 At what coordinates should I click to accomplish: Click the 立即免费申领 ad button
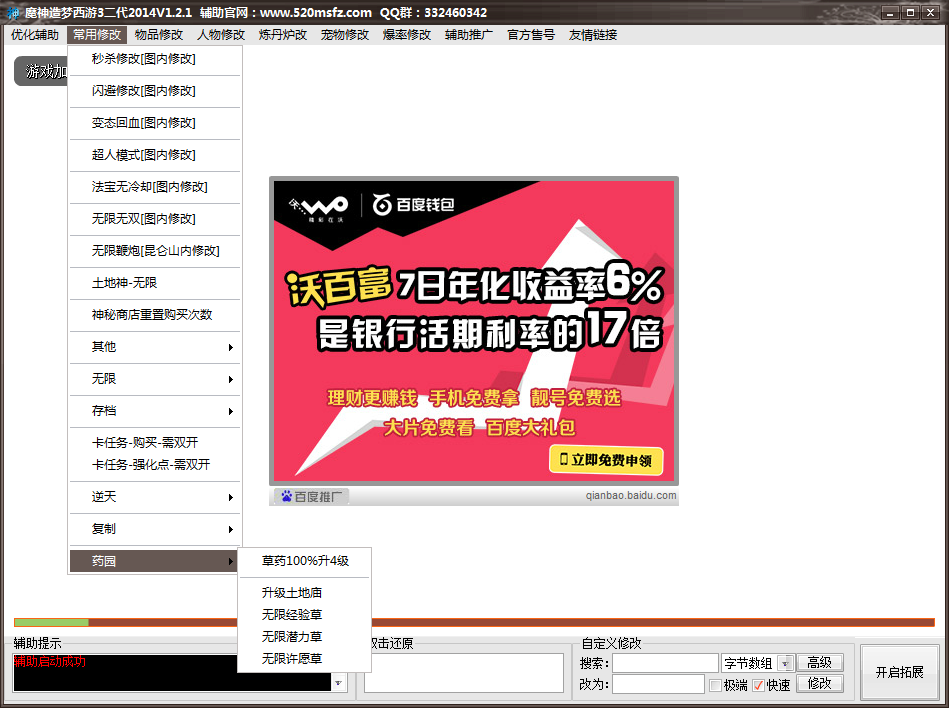tap(606, 460)
